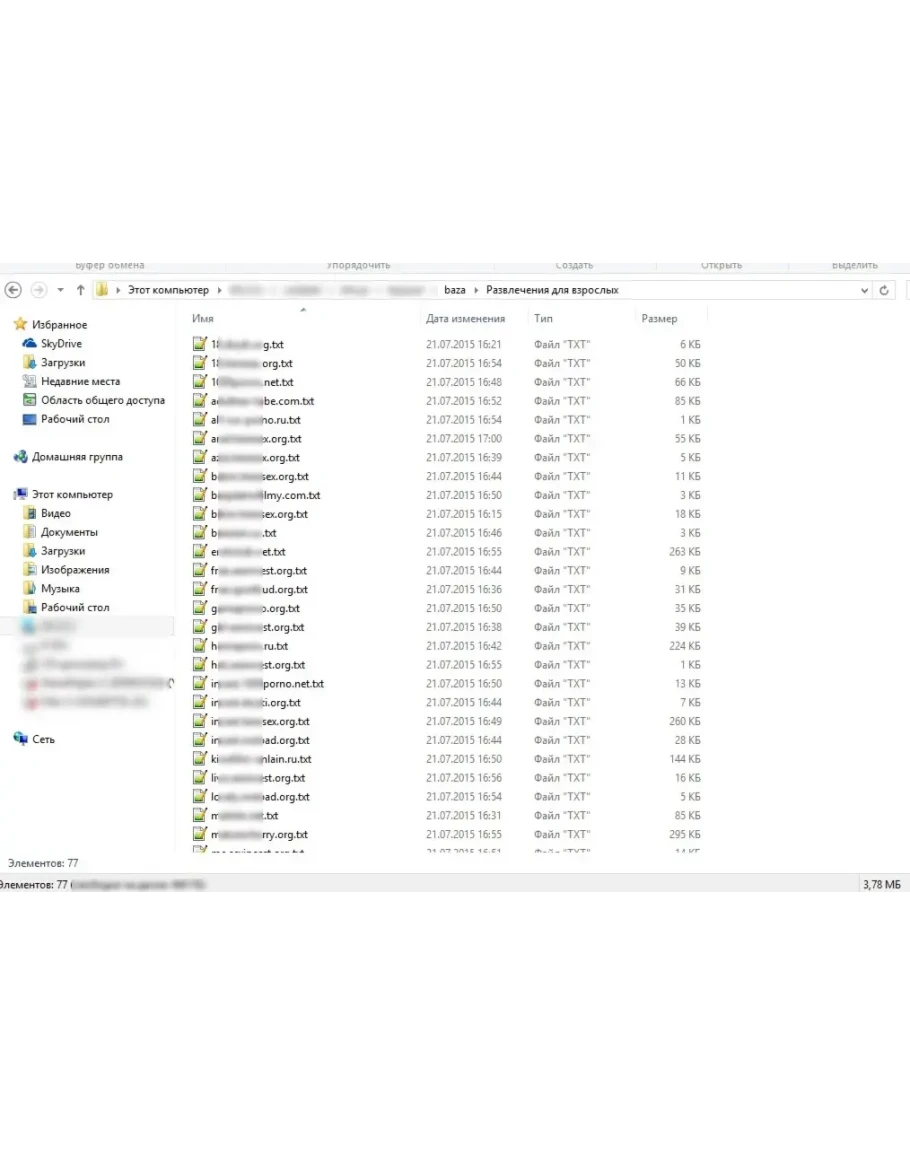Click the Forward navigation arrow

(x=39, y=290)
